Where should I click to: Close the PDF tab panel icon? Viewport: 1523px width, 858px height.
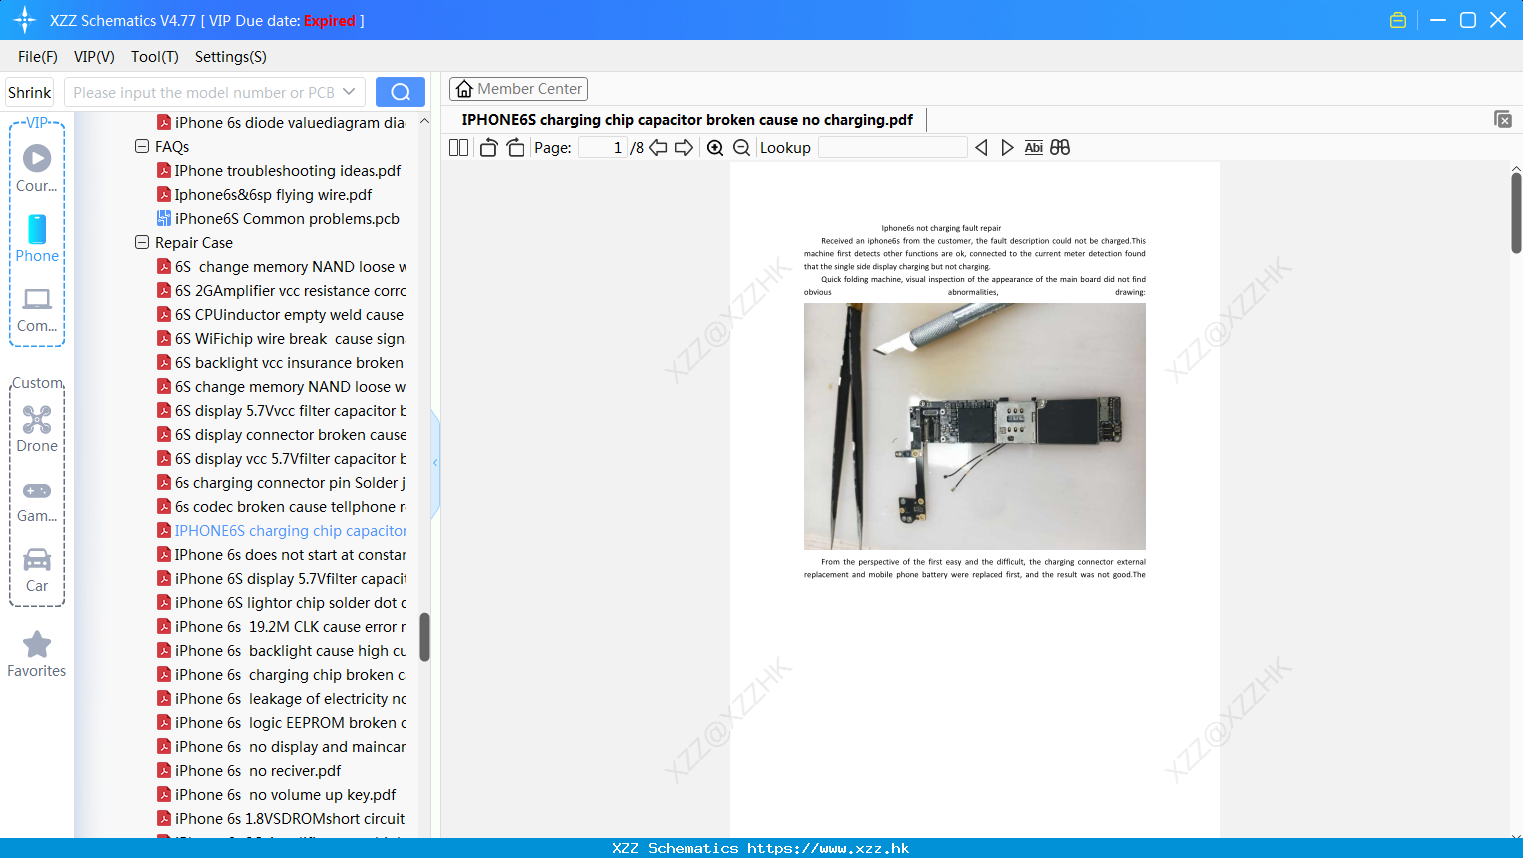click(x=1503, y=119)
